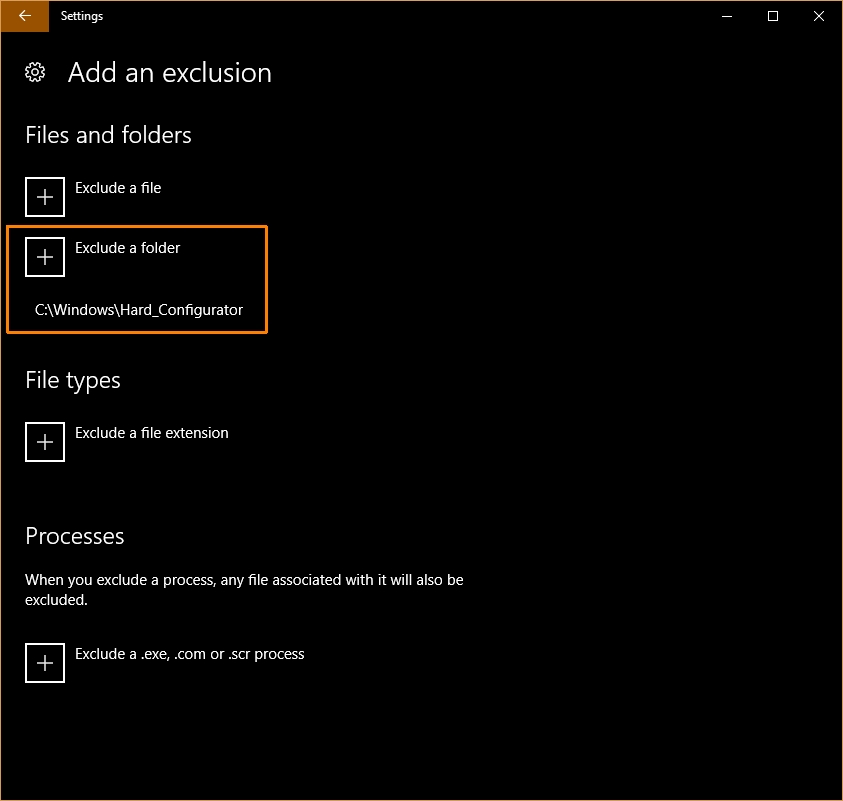The height and width of the screenshot is (801, 843).
Task: Click the Files and folders section heading
Action: [108, 135]
